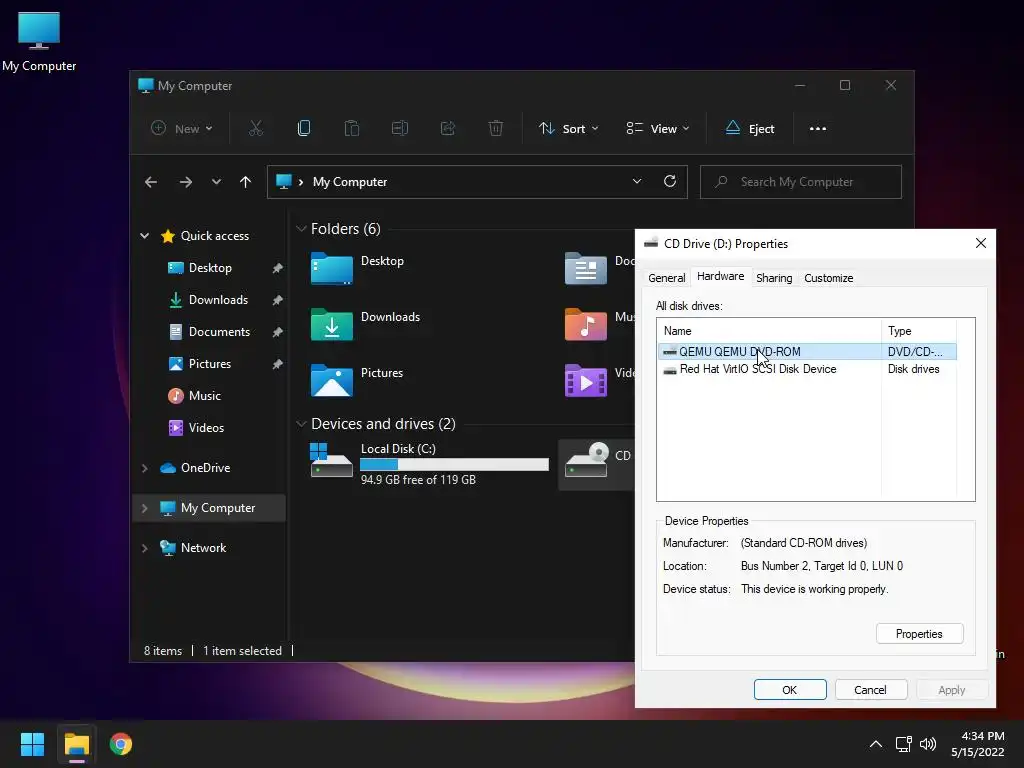Screen dimensions: 1024x768
Task: Open Downloads in Quick access sidebar
Action: click(218, 300)
